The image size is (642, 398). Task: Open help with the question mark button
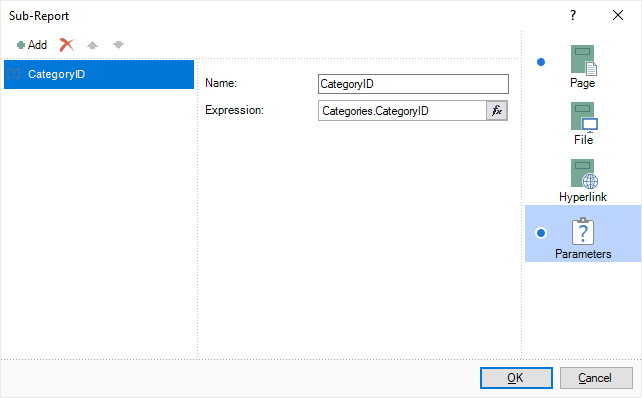573,16
